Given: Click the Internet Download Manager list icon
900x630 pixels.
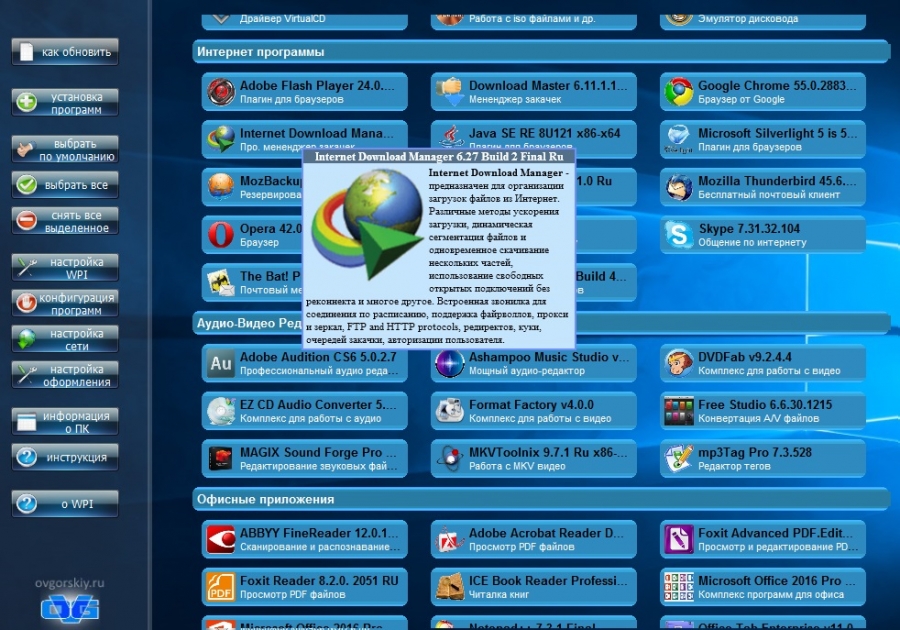Looking at the screenshot, I should 221,139.
